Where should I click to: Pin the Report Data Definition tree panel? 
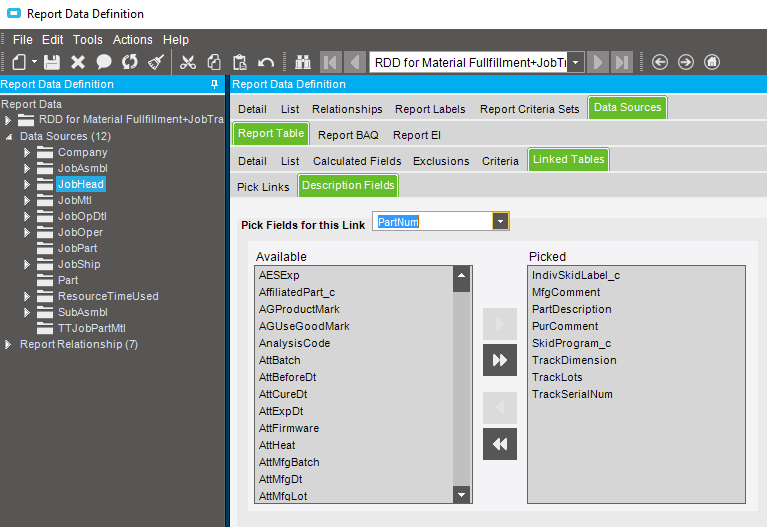click(214, 84)
